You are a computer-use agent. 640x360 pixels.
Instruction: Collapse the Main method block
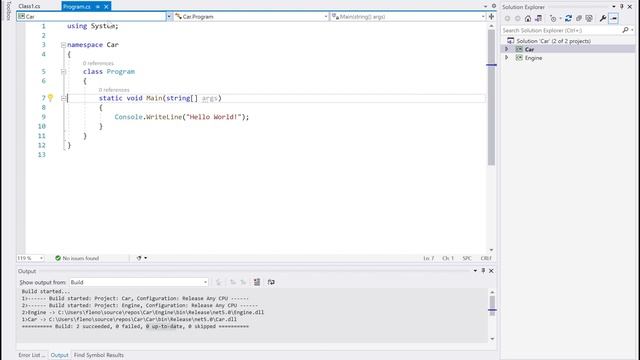point(63,98)
